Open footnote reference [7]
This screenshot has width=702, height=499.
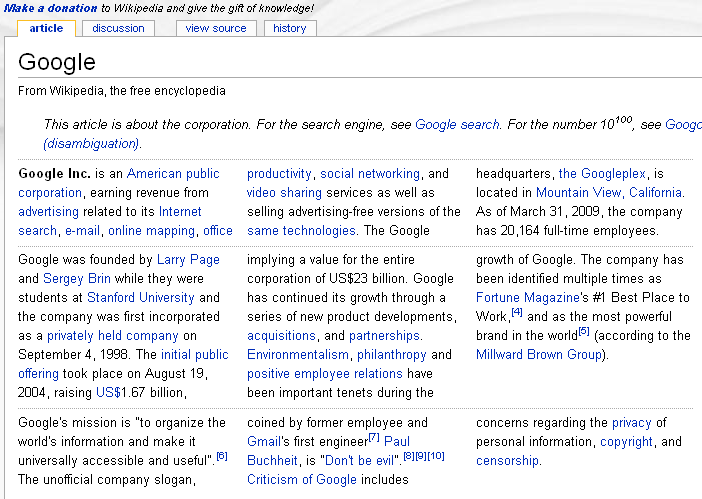point(374,437)
